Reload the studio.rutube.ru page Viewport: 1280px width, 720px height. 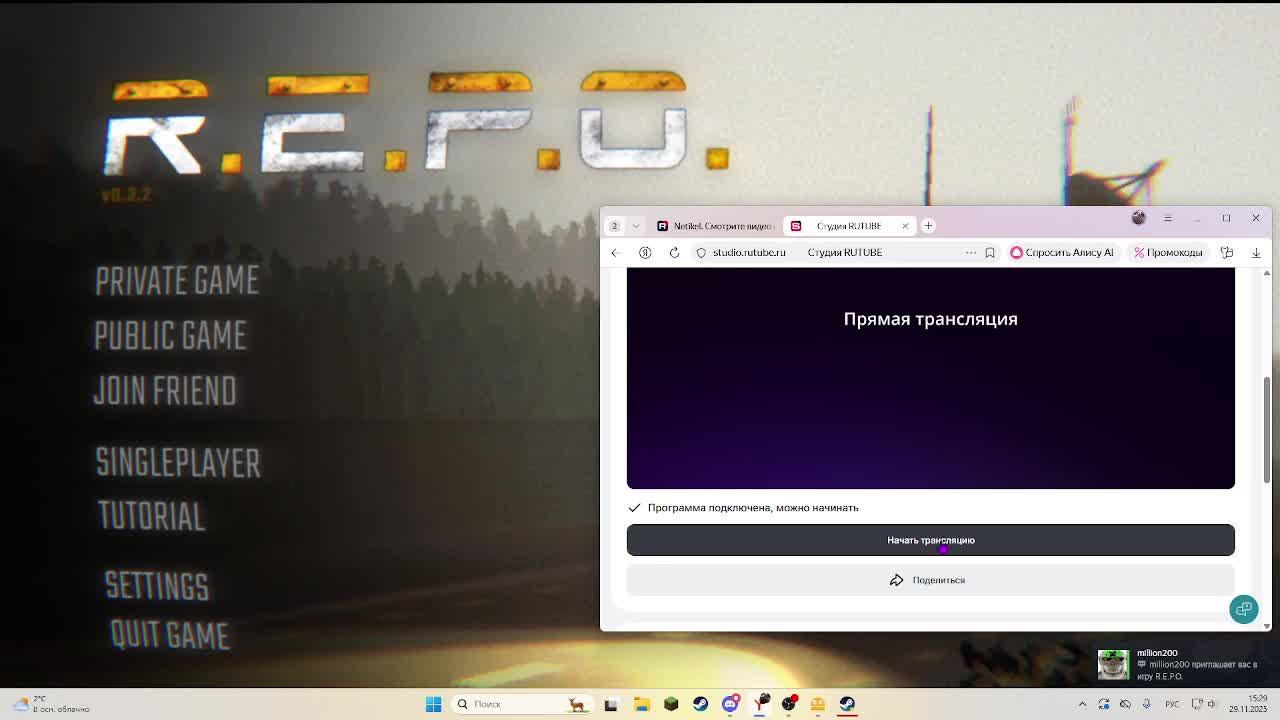(x=674, y=252)
